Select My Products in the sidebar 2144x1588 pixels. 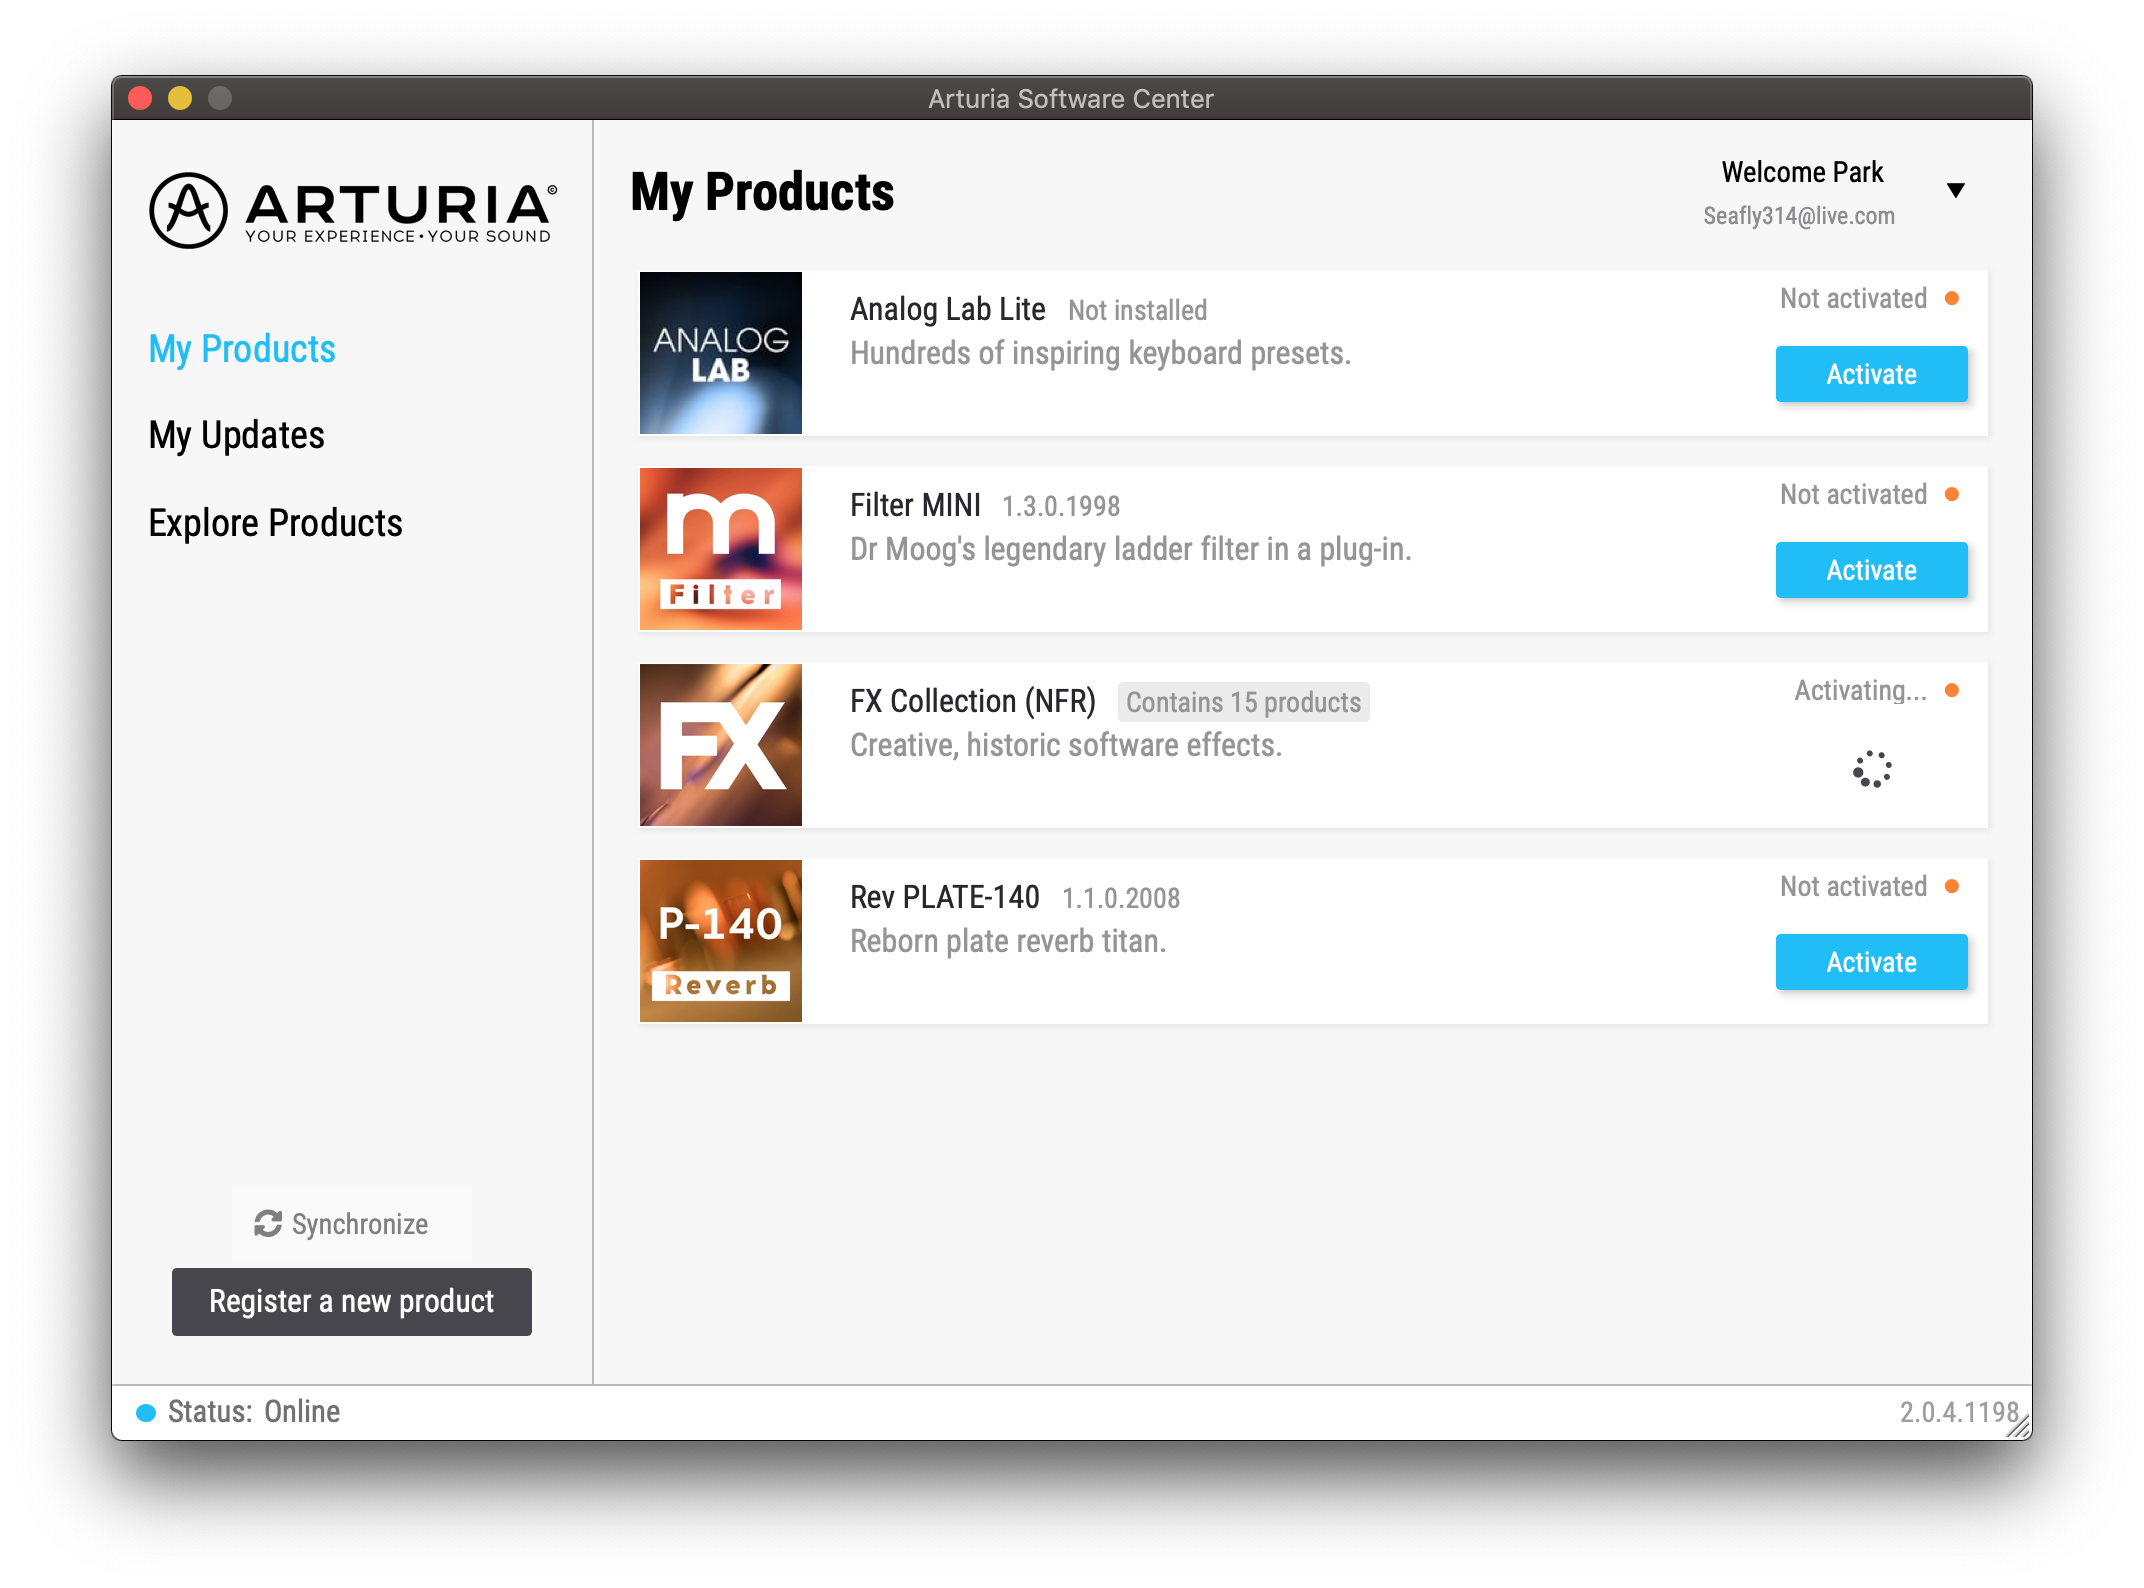tap(241, 349)
